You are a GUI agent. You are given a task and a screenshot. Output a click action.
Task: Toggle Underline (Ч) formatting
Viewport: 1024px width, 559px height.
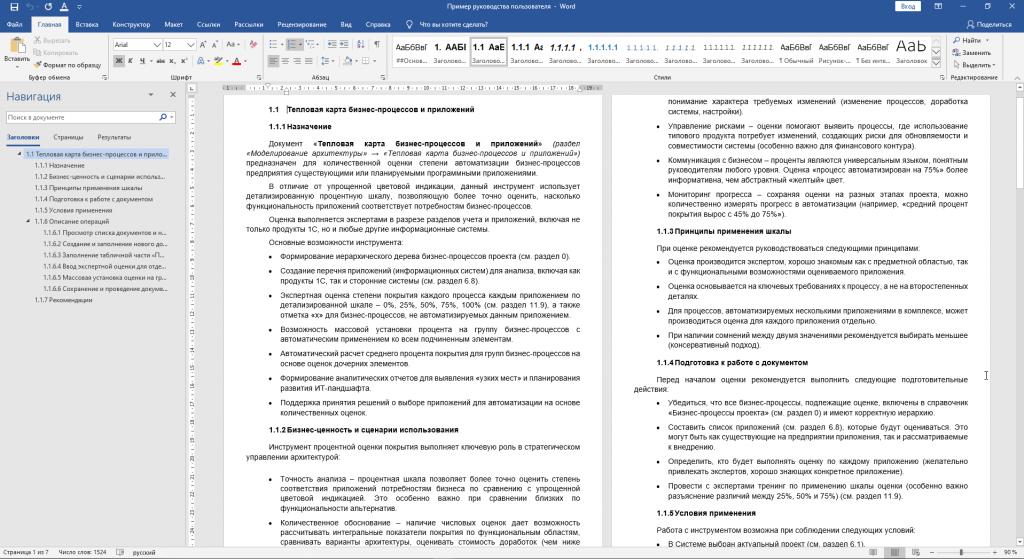point(142,61)
